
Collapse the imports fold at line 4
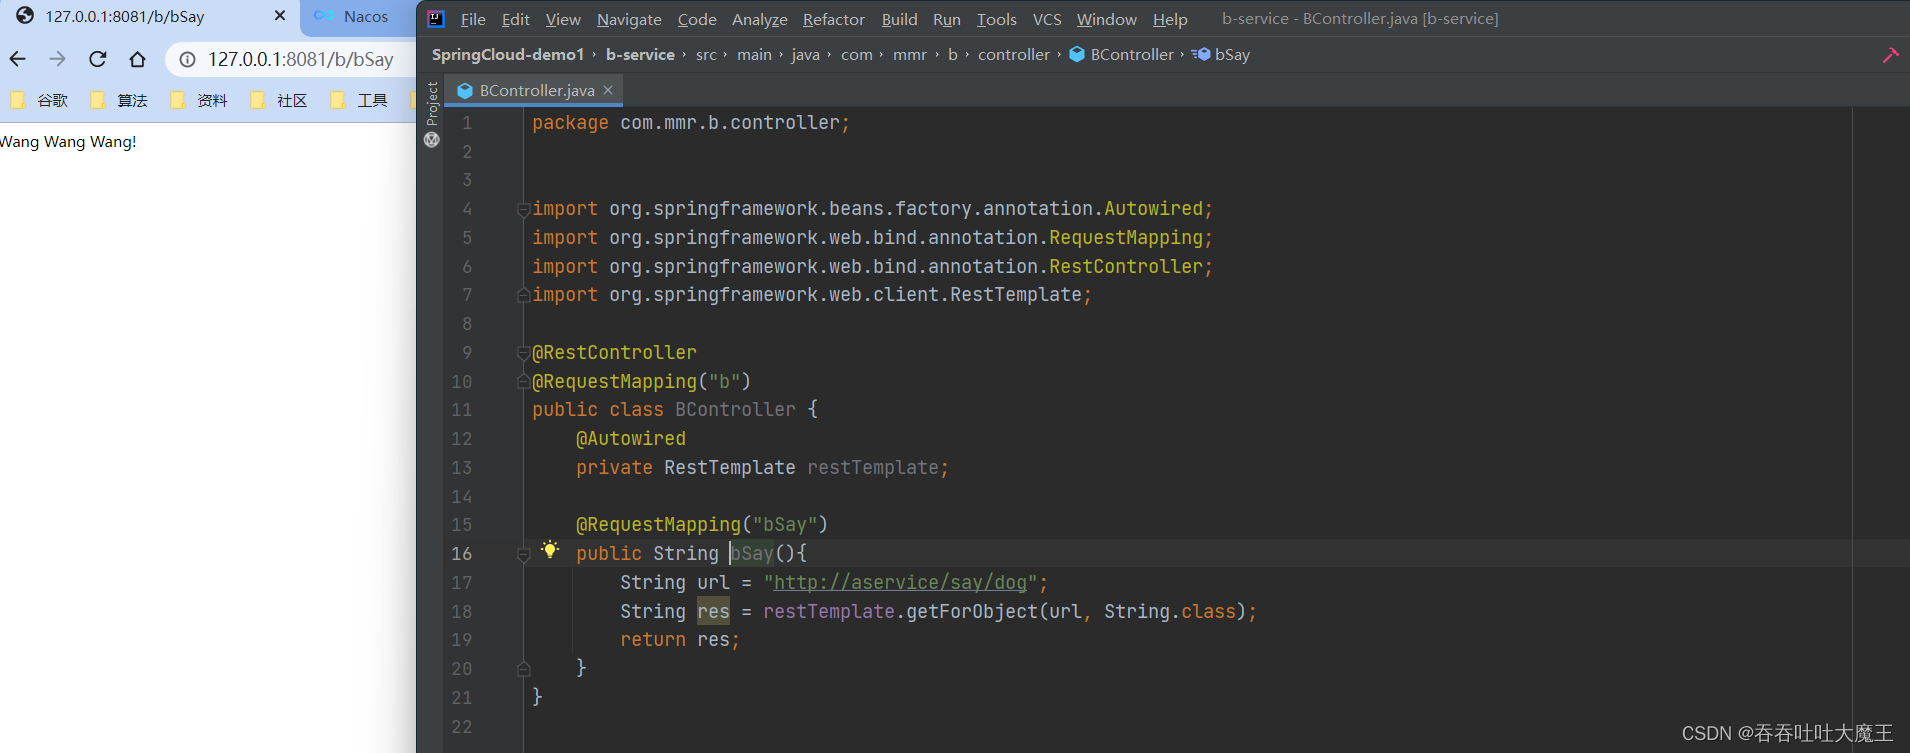(523, 209)
